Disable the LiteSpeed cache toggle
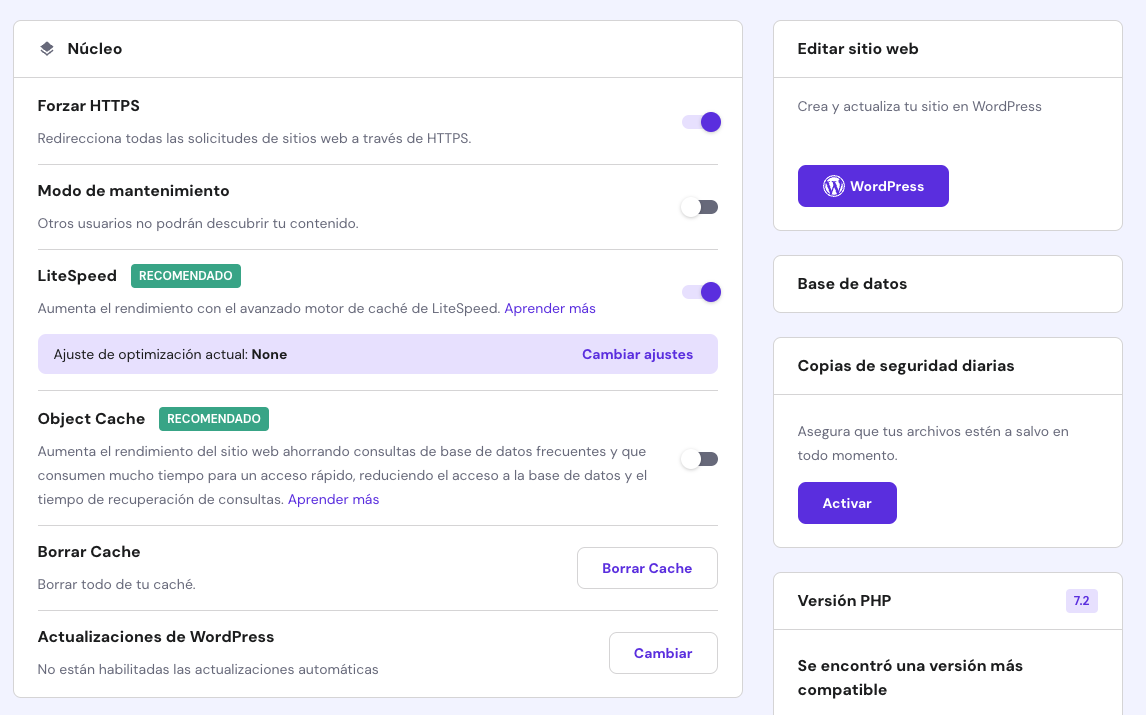 [700, 292]
